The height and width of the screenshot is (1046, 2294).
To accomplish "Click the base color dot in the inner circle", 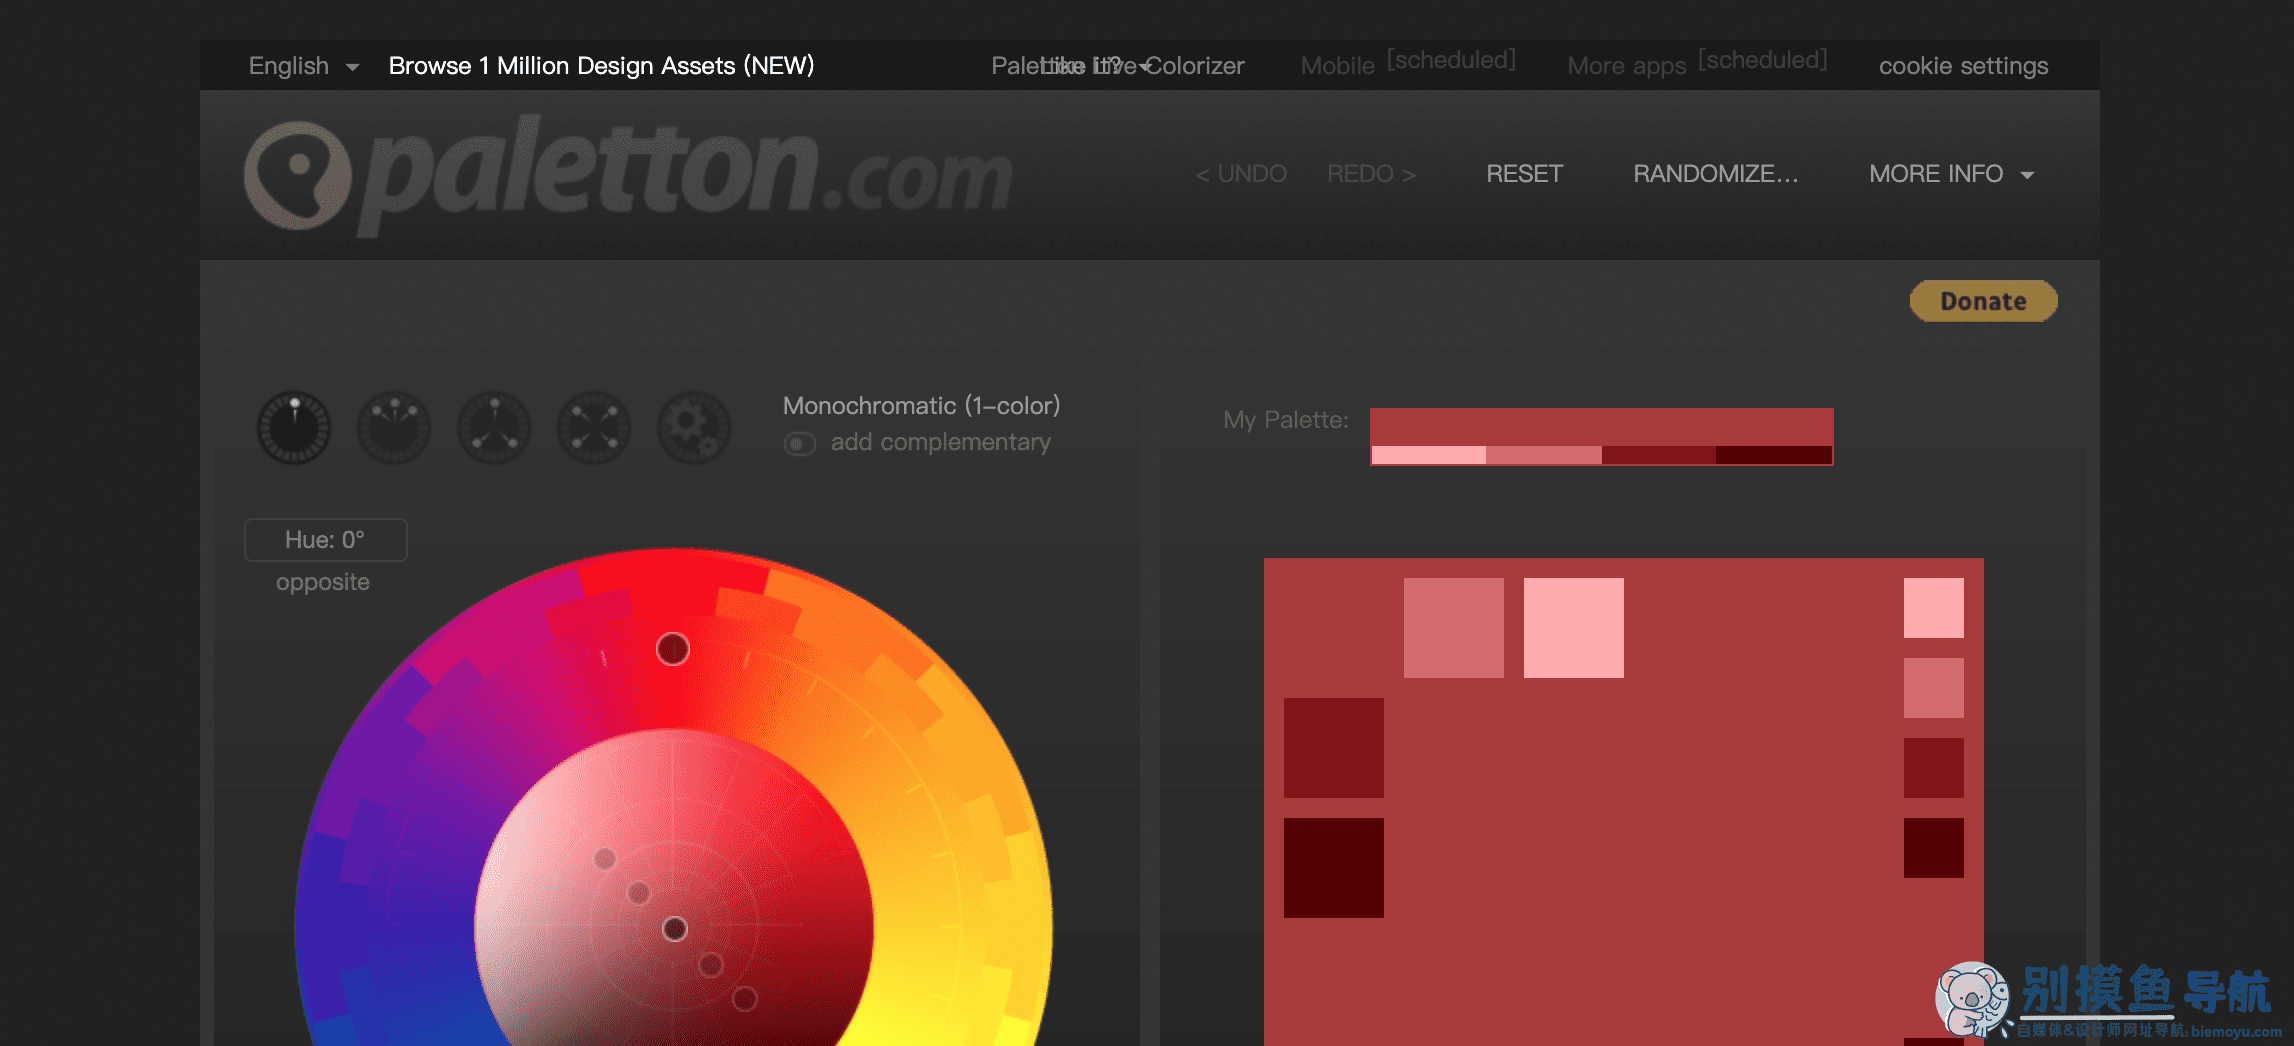I will coord(675,929).
